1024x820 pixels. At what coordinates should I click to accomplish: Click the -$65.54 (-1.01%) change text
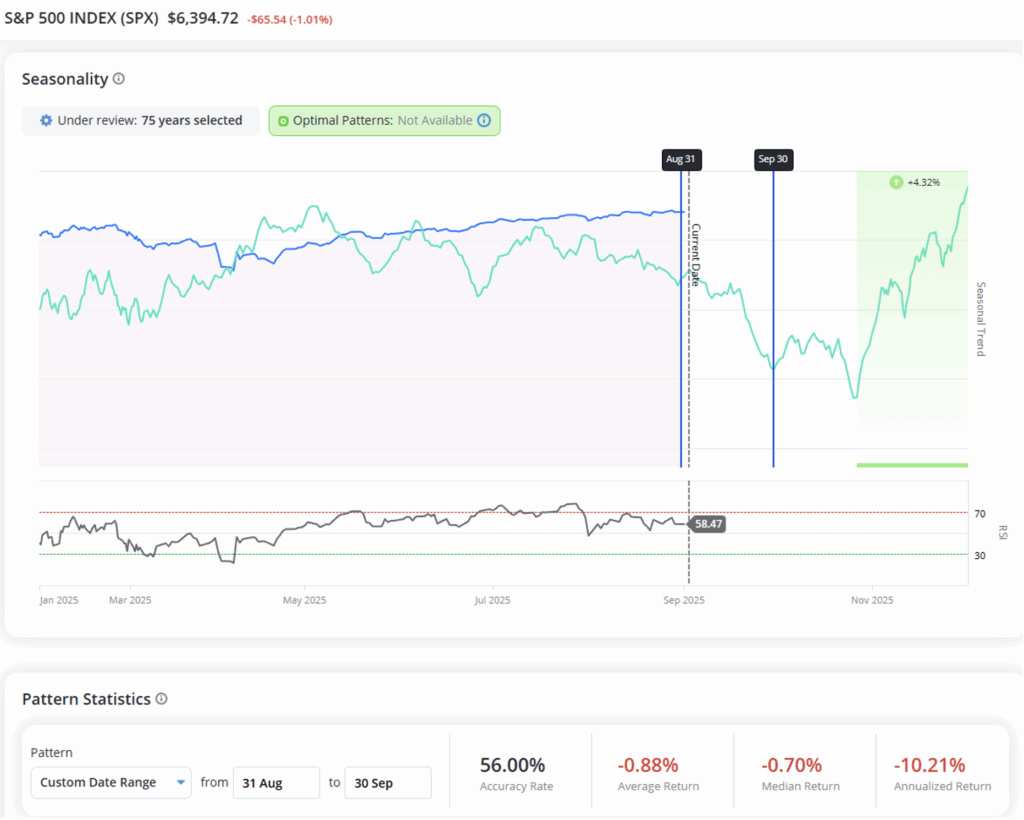(290, 20)
